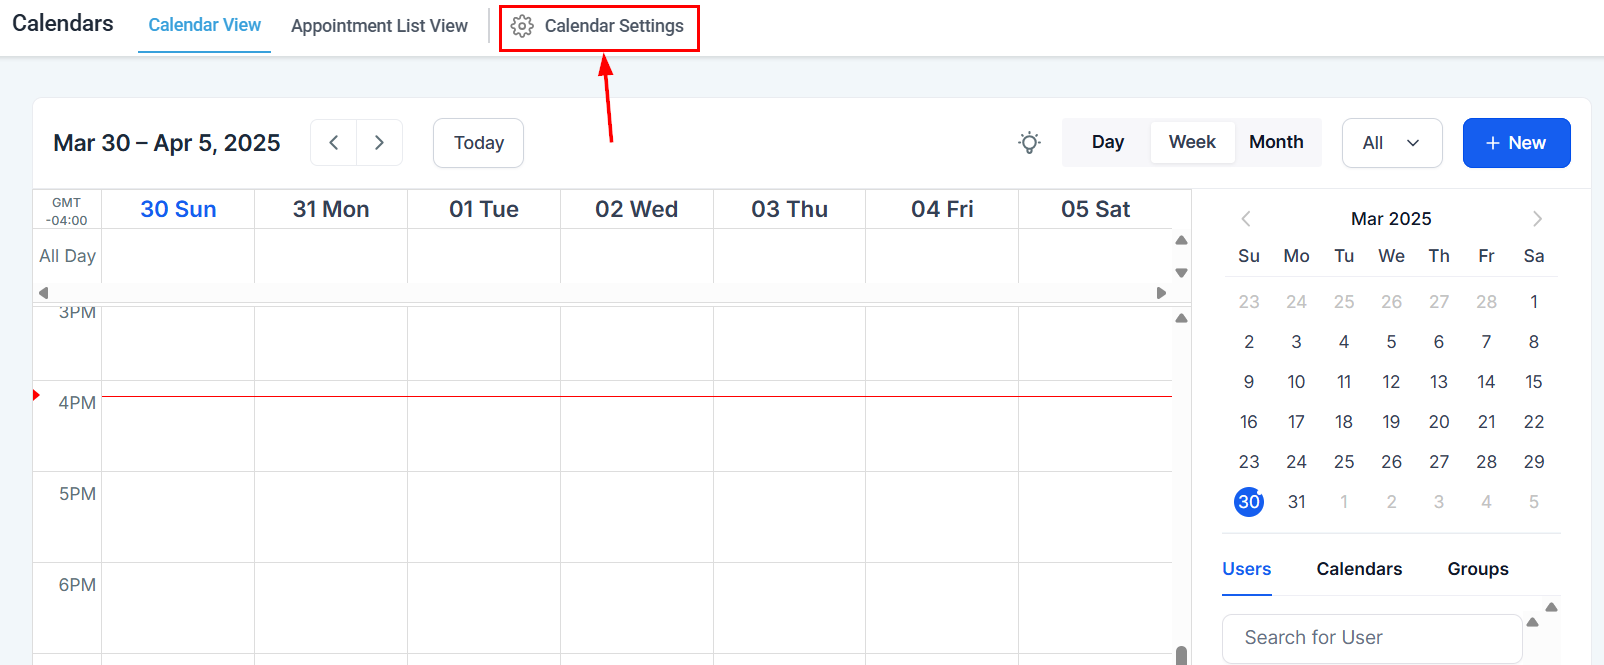Screen dimensions: 1604x665
Task: Open the Appointment List View tab
Action: point(379,26)
